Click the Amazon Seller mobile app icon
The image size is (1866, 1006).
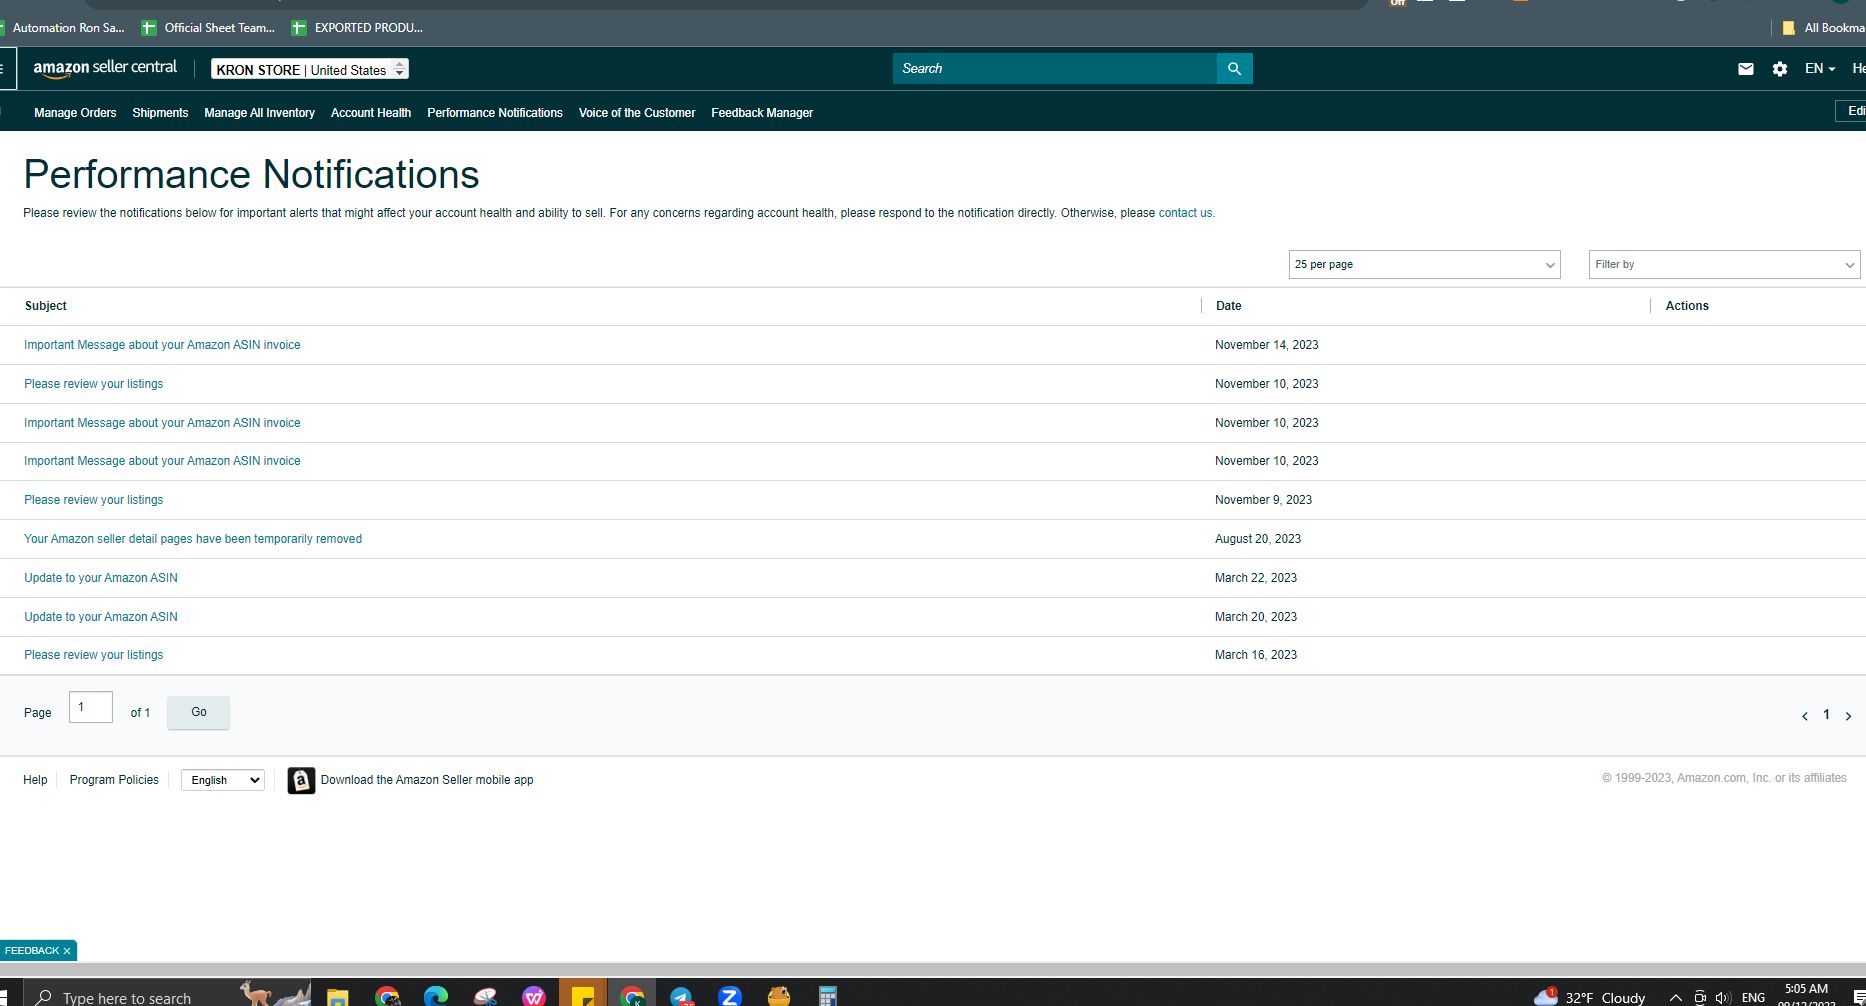click(x=301, y=780)
